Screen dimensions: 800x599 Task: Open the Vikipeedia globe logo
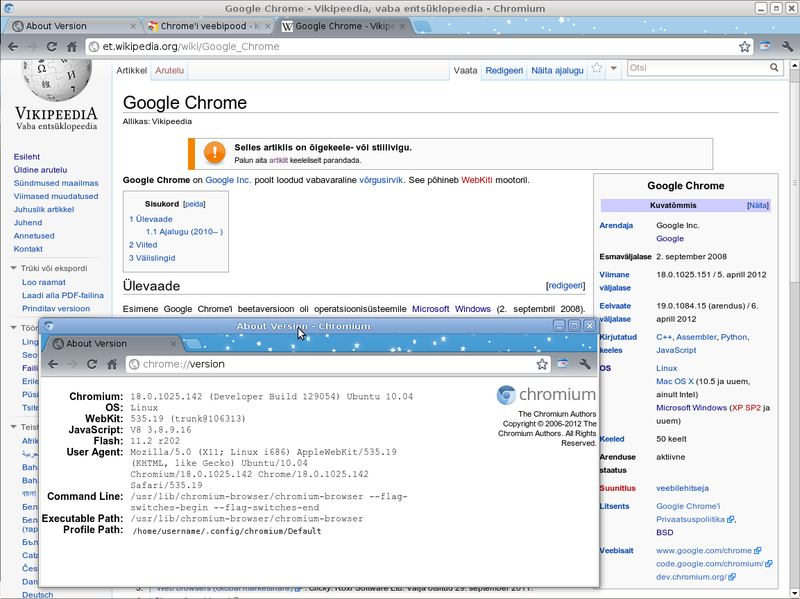point(56,80)
